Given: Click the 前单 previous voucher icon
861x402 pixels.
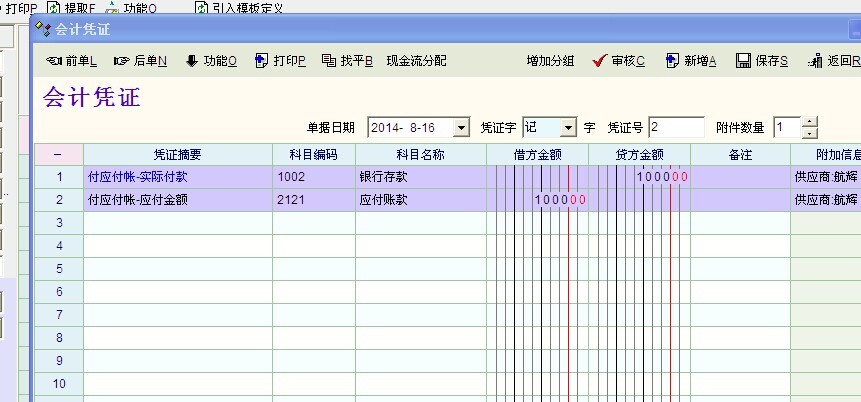Looking at the screenshot, I should 54,62.
